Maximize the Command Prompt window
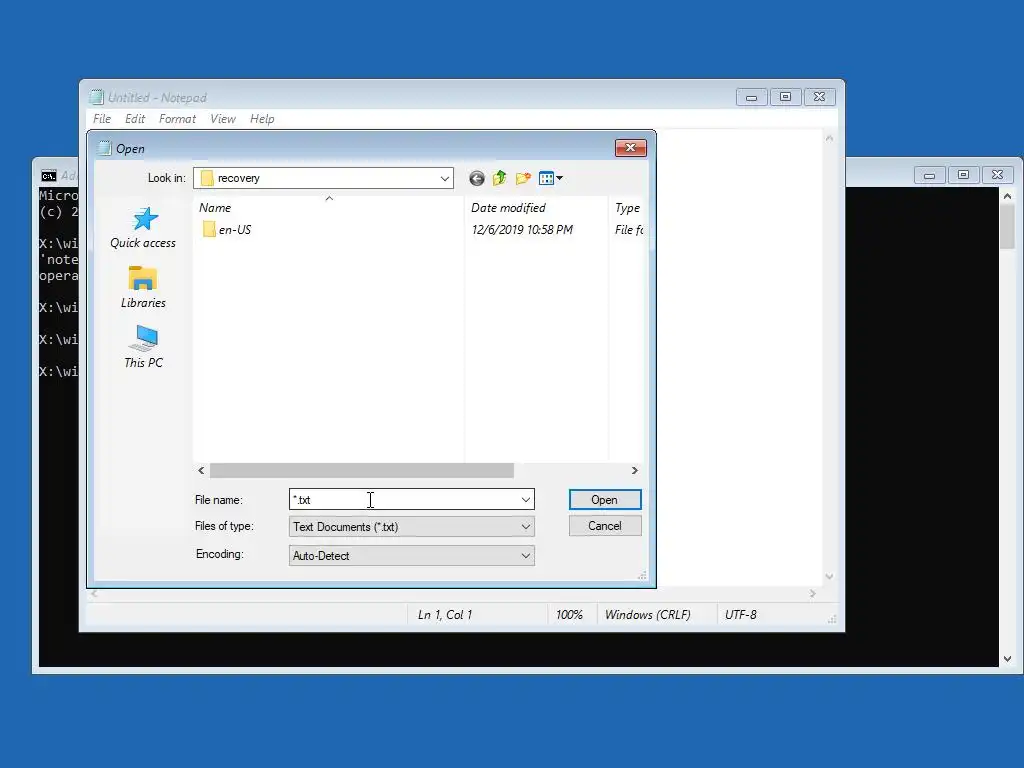The image size is (1024, 768). tap(963, 174)
